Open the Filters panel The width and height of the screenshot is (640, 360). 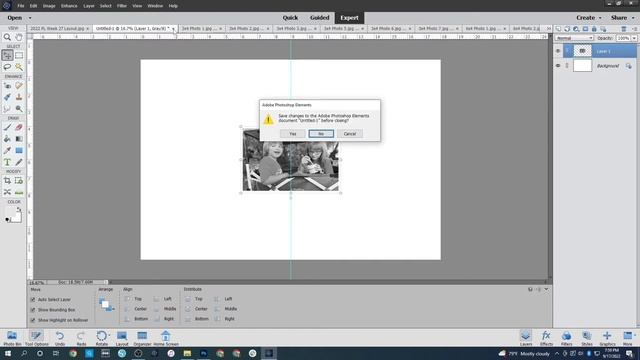point(566,338)
